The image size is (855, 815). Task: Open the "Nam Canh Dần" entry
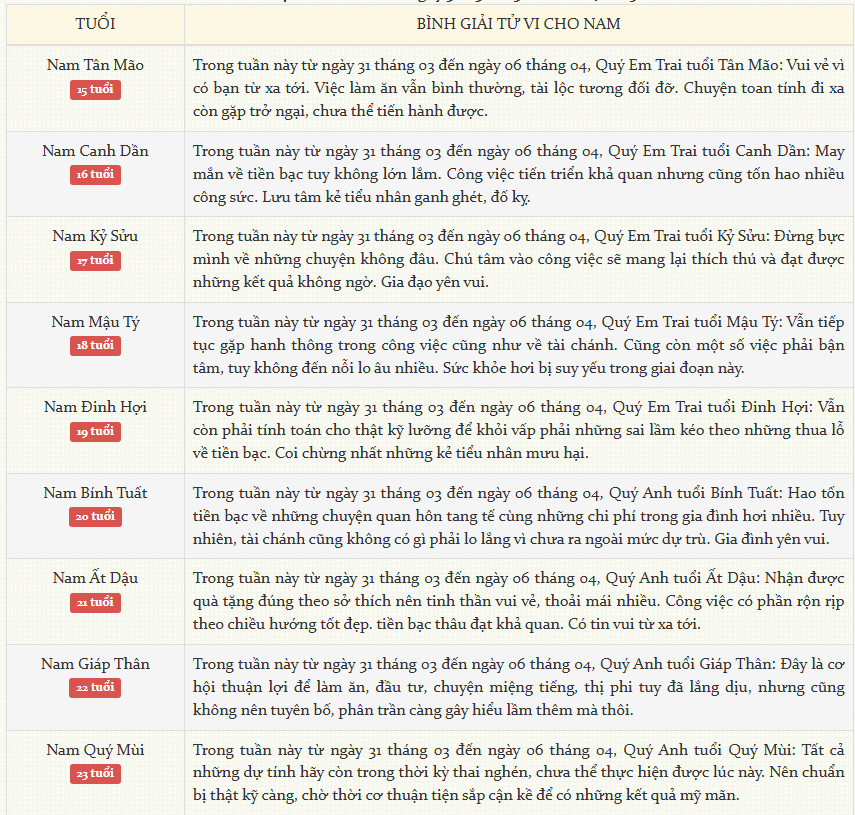coord(95,151)
